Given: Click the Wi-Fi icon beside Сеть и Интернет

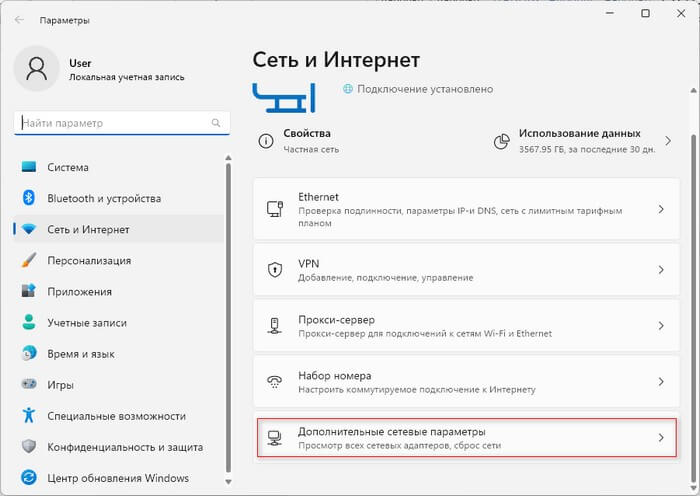Looking at the screenshot, I should tap(29, 229).
